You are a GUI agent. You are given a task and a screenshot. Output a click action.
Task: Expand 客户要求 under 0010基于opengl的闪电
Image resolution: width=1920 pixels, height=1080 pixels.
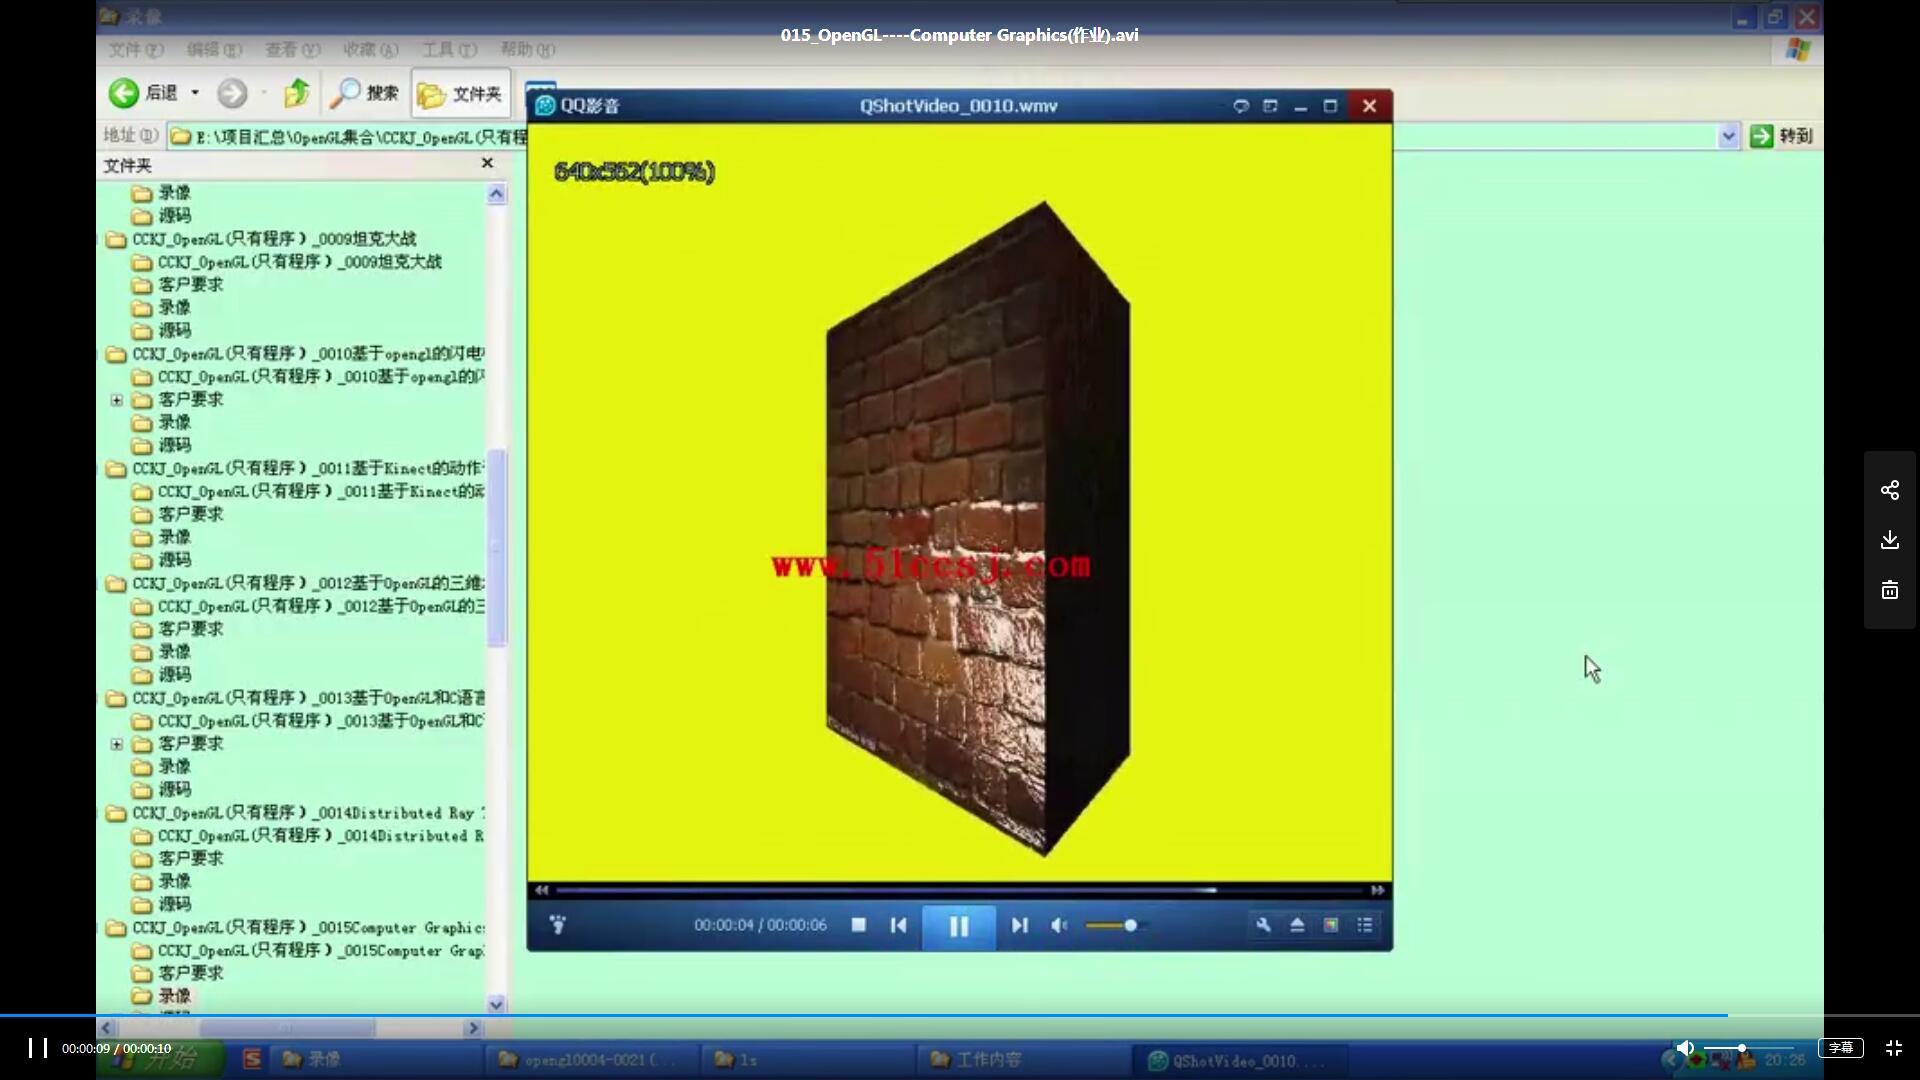(117, 400)
